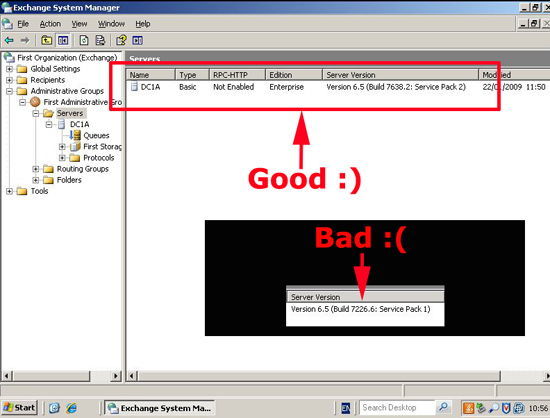
Task: Sort by the Modified column header
Action: (x=514, y=75)
